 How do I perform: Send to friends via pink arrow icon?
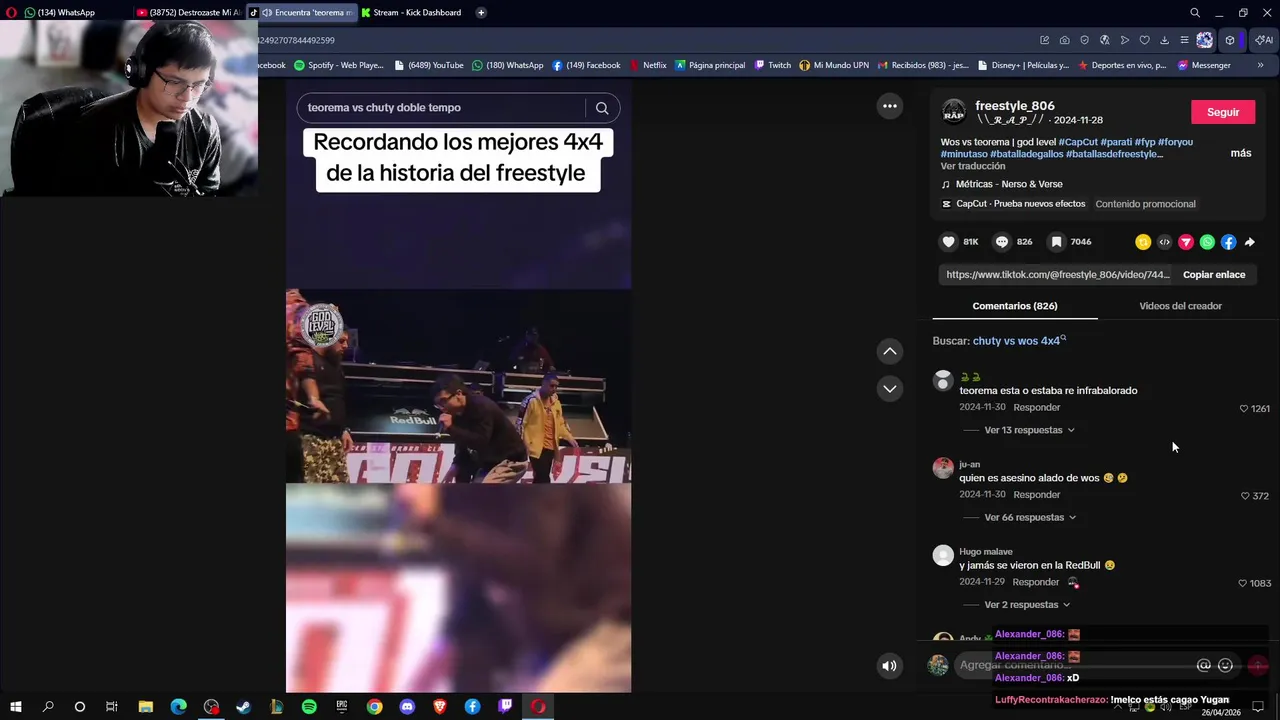[x=1186, y=242]
